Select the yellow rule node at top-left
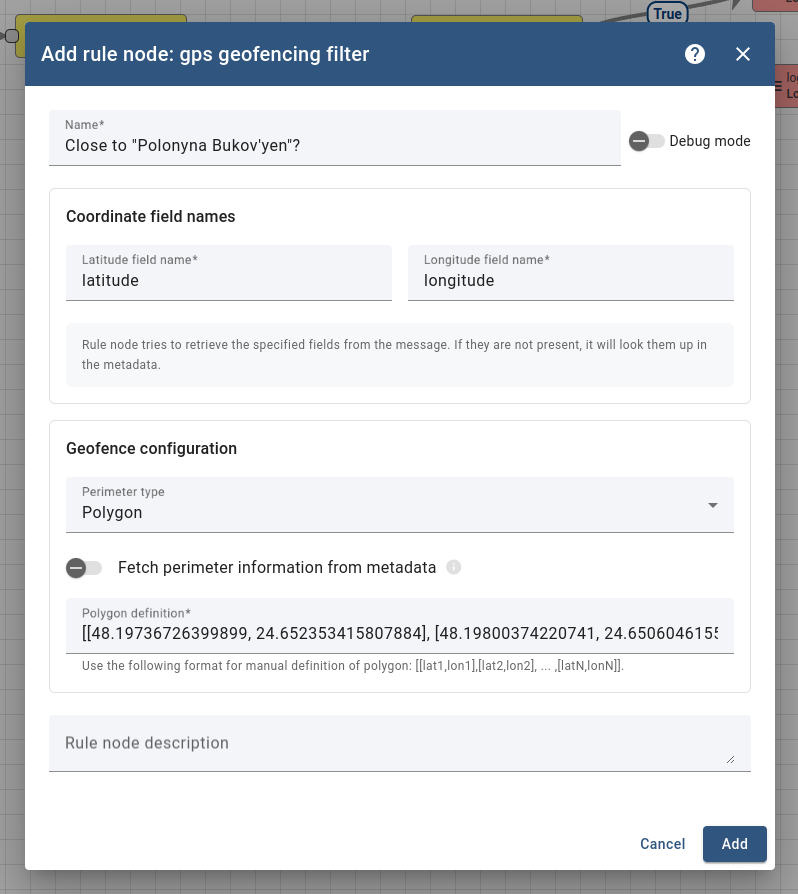This screenshot has height=894, width=798. tap(100, 19)
